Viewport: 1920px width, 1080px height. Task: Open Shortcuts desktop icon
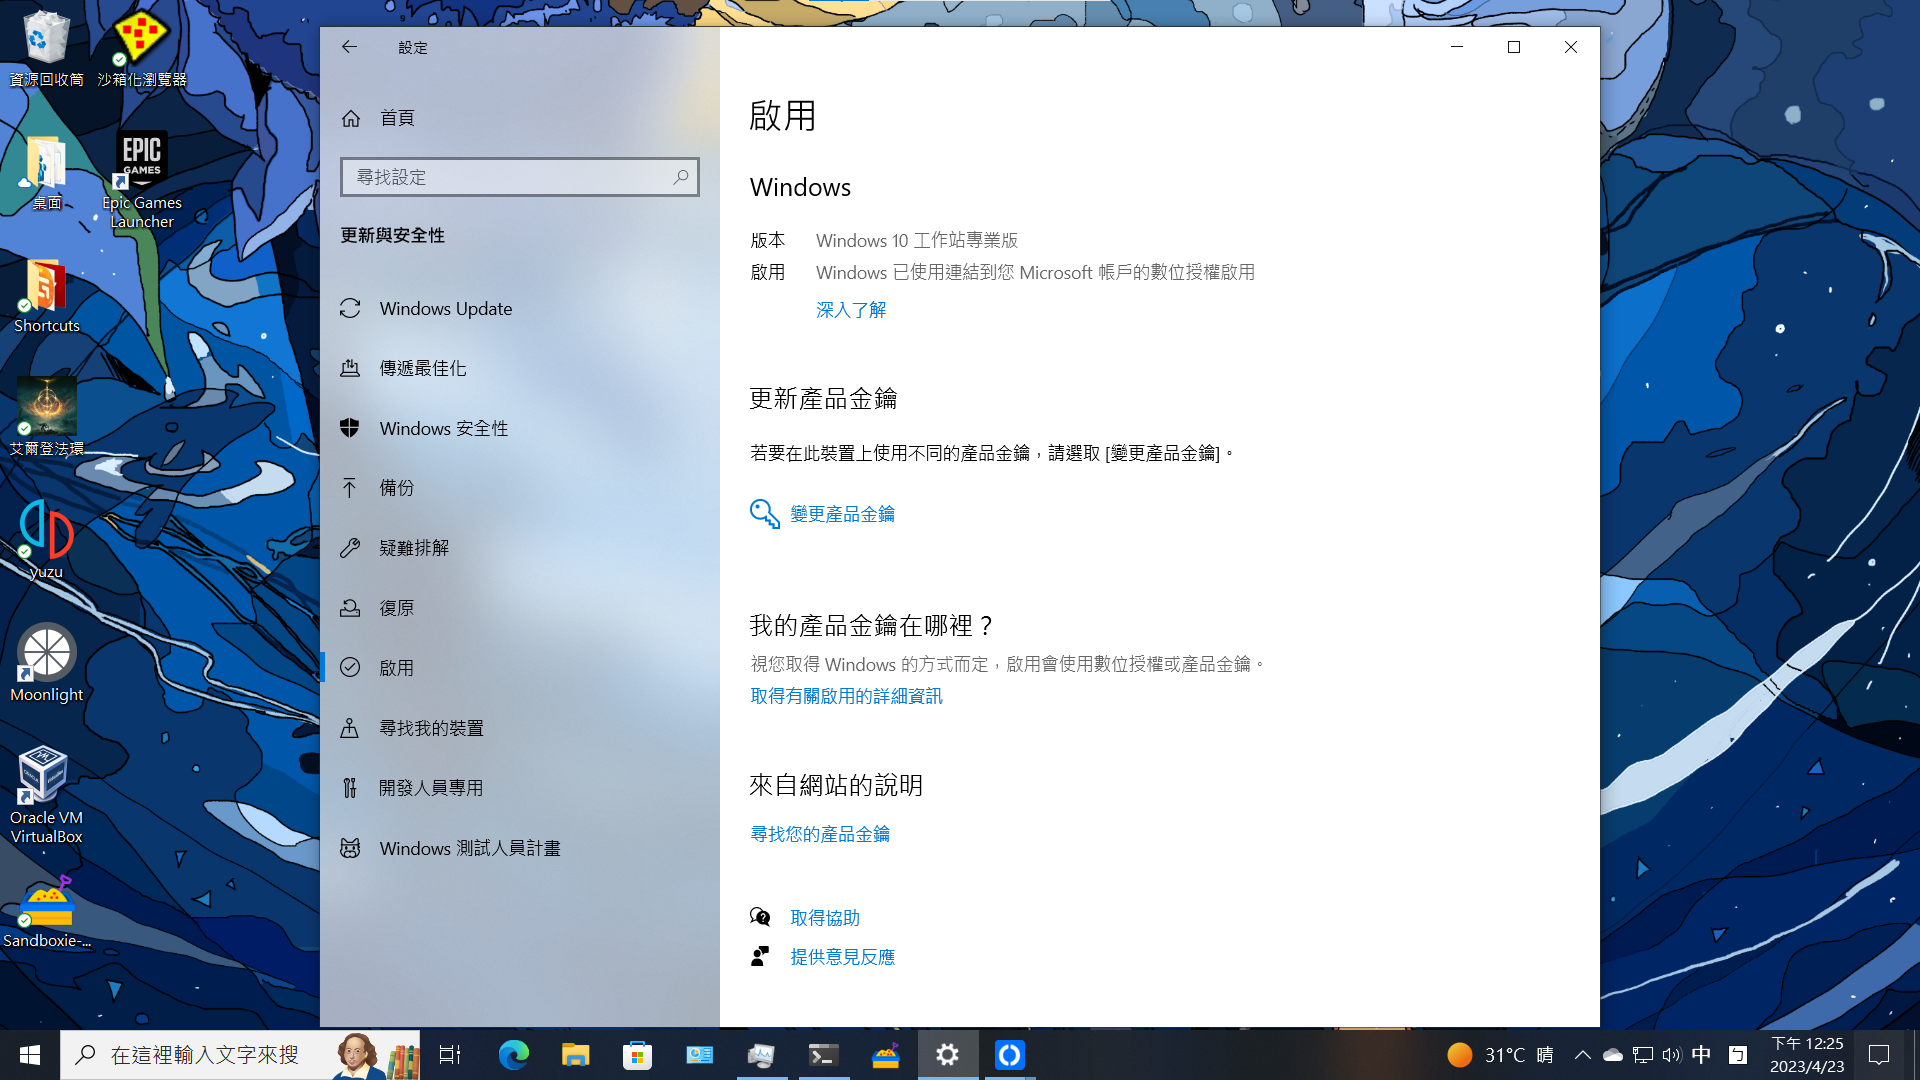[46, 296]
